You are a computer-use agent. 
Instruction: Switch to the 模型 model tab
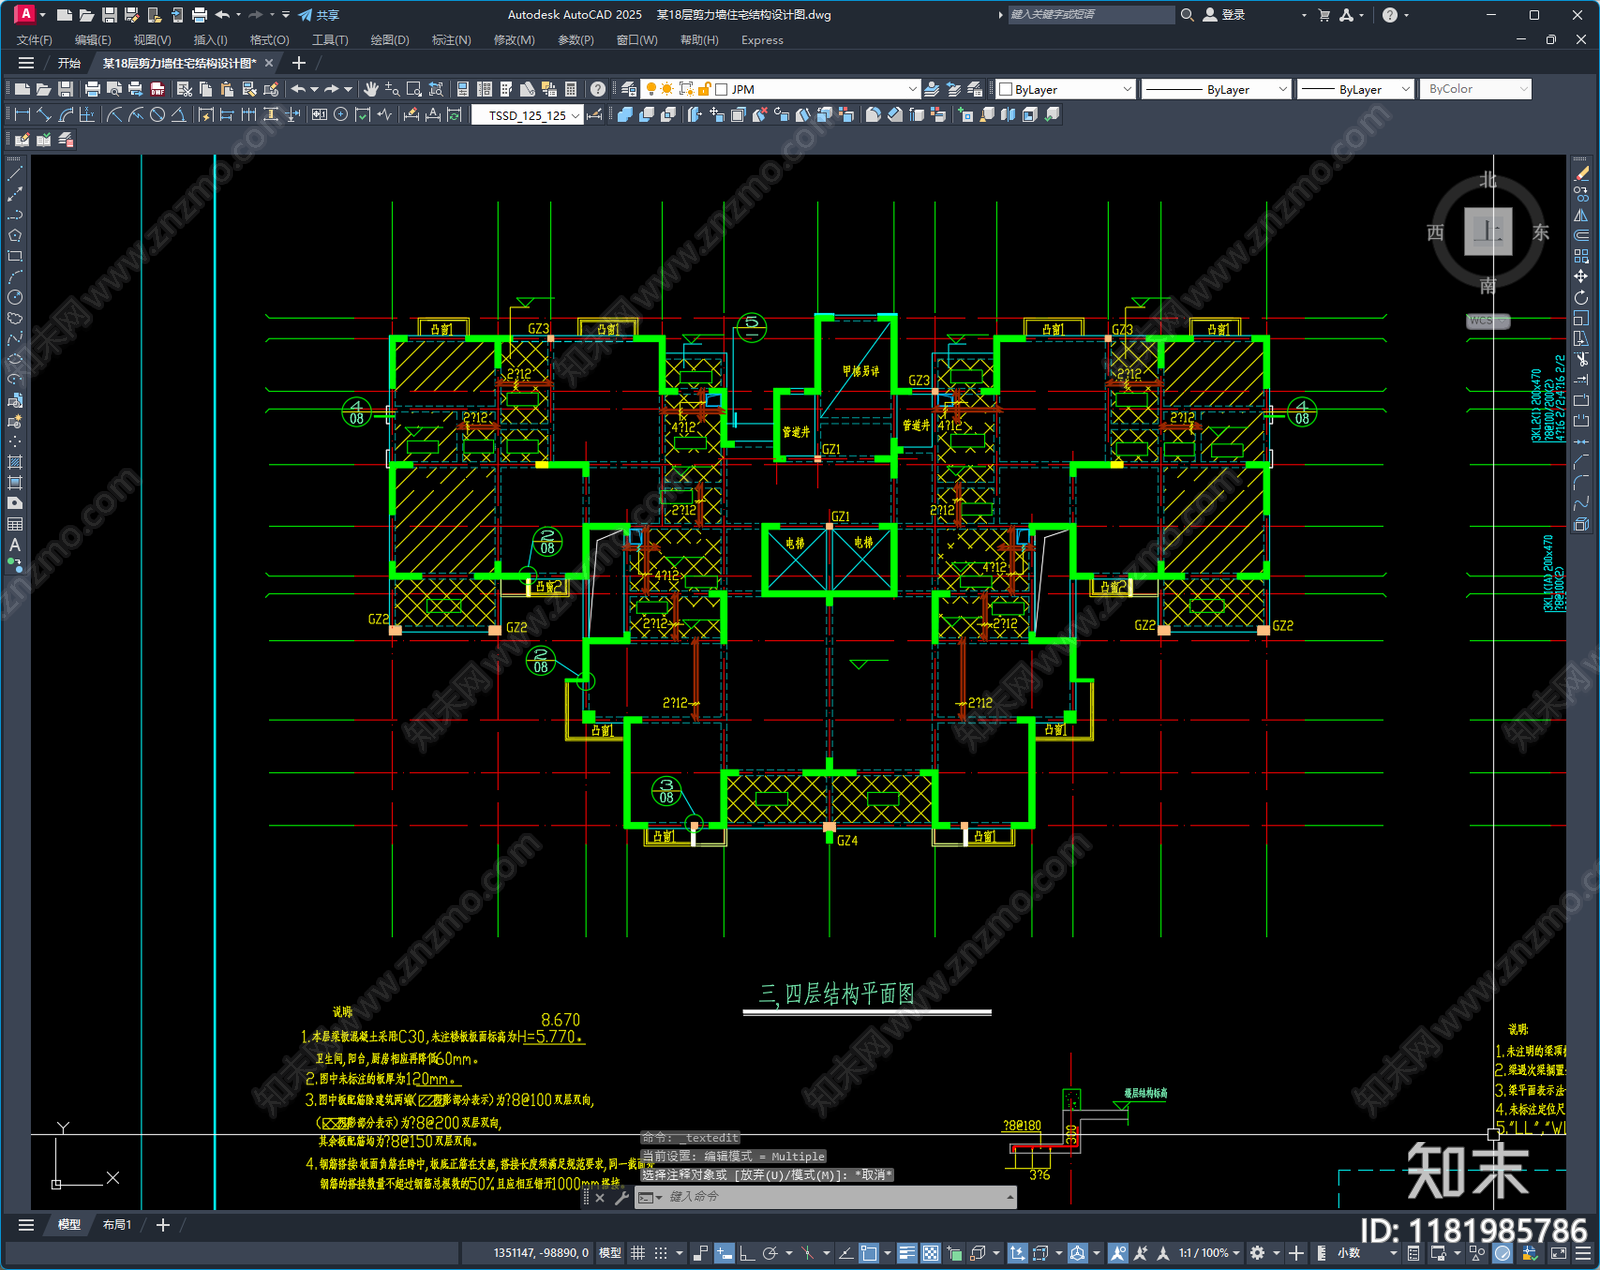pyautogui.click(x=69, y=1225)
